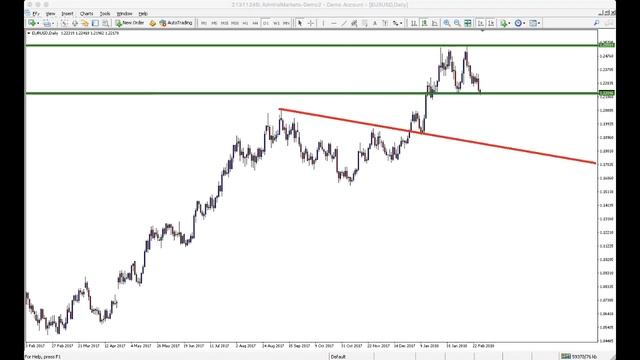The height and width of the screenshot is (360, 640).
Task: Switch chart to H4 timeframe
Action: (256, 23)
